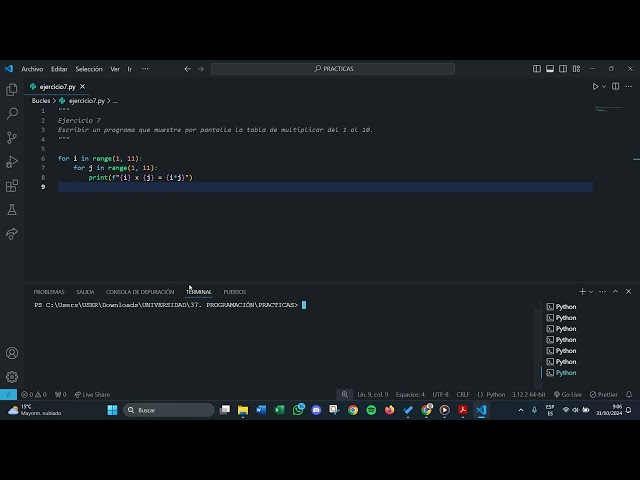640x480 pixels.
Task: Open the Testing flask view
Action: pos(12,210)
